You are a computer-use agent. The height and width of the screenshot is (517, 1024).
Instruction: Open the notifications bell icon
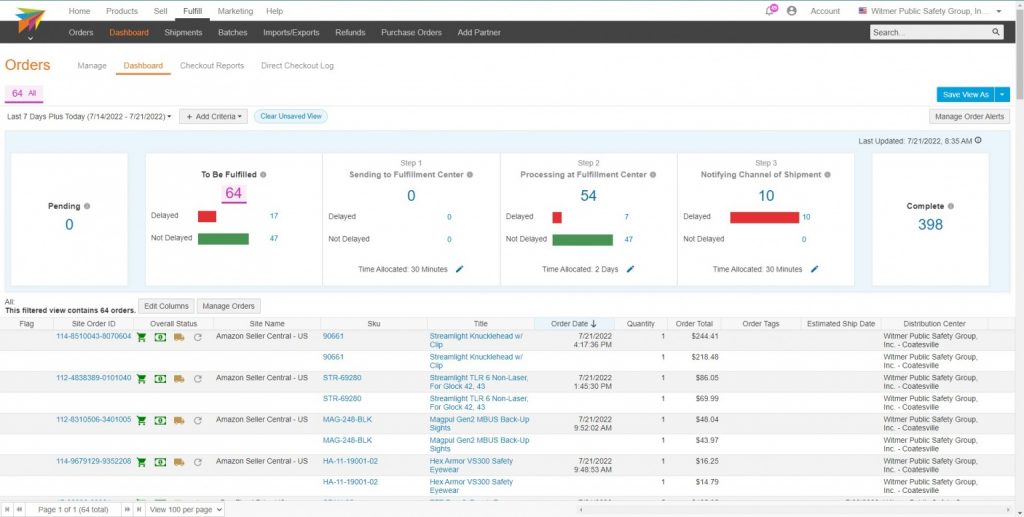click(x=771, y=10)
